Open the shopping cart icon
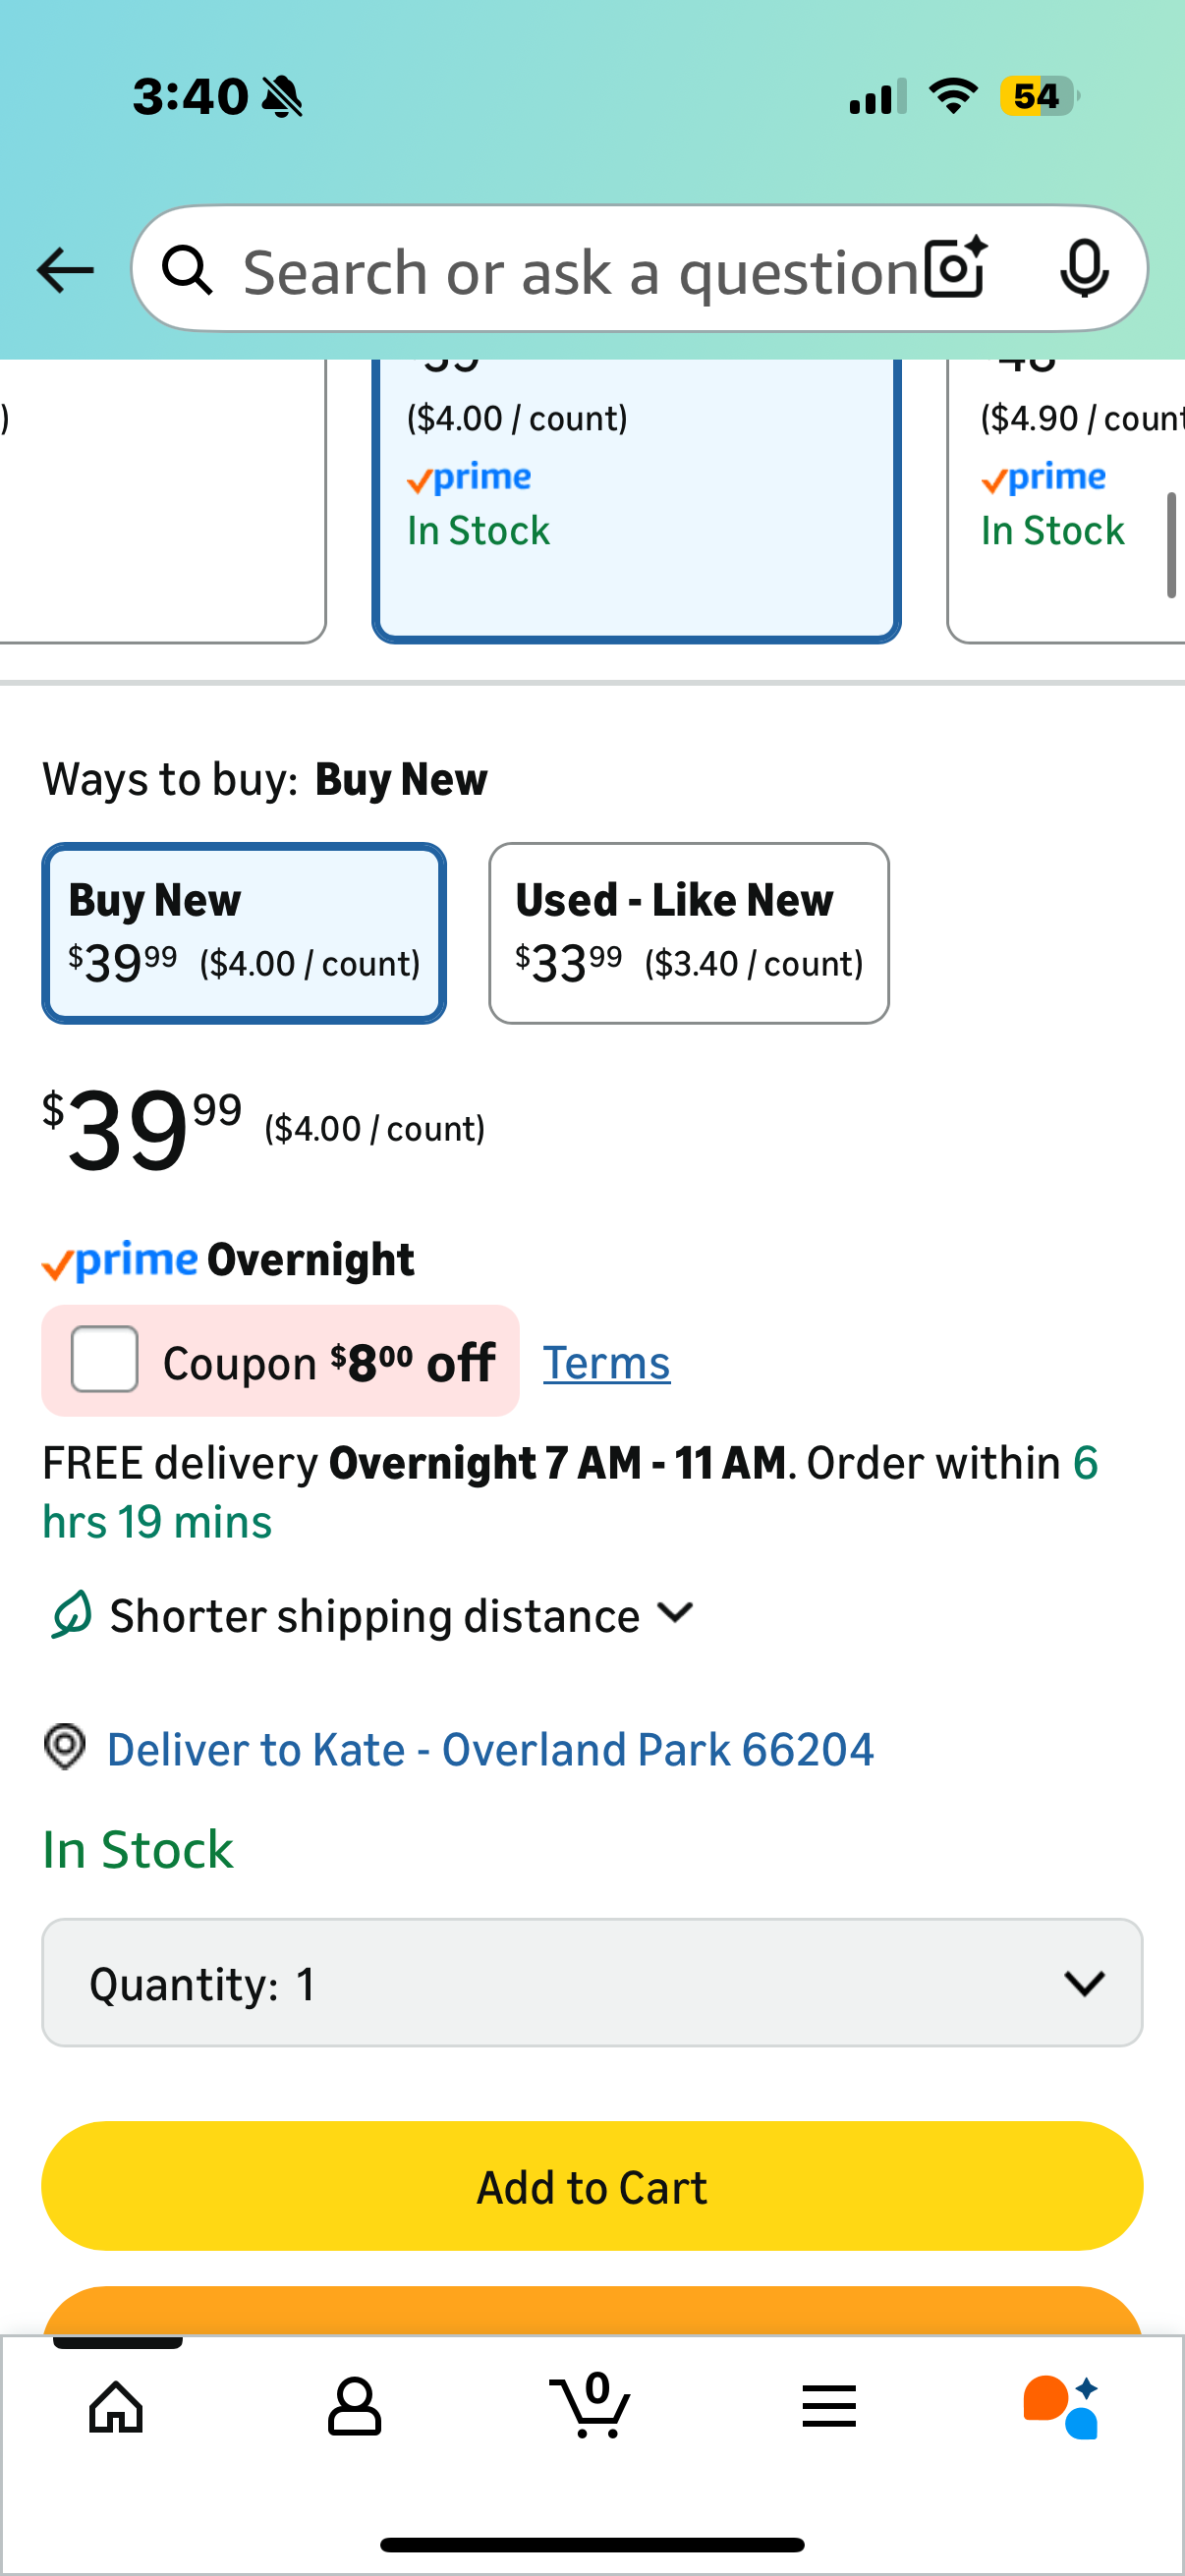This screenshot has width=1185, height=2576. point(591,2406)
